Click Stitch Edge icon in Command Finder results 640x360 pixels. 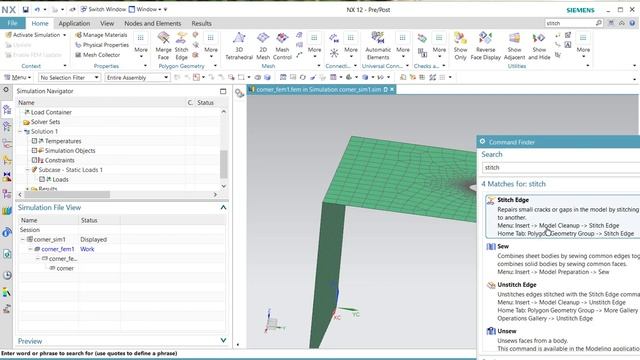pos(491,200)
